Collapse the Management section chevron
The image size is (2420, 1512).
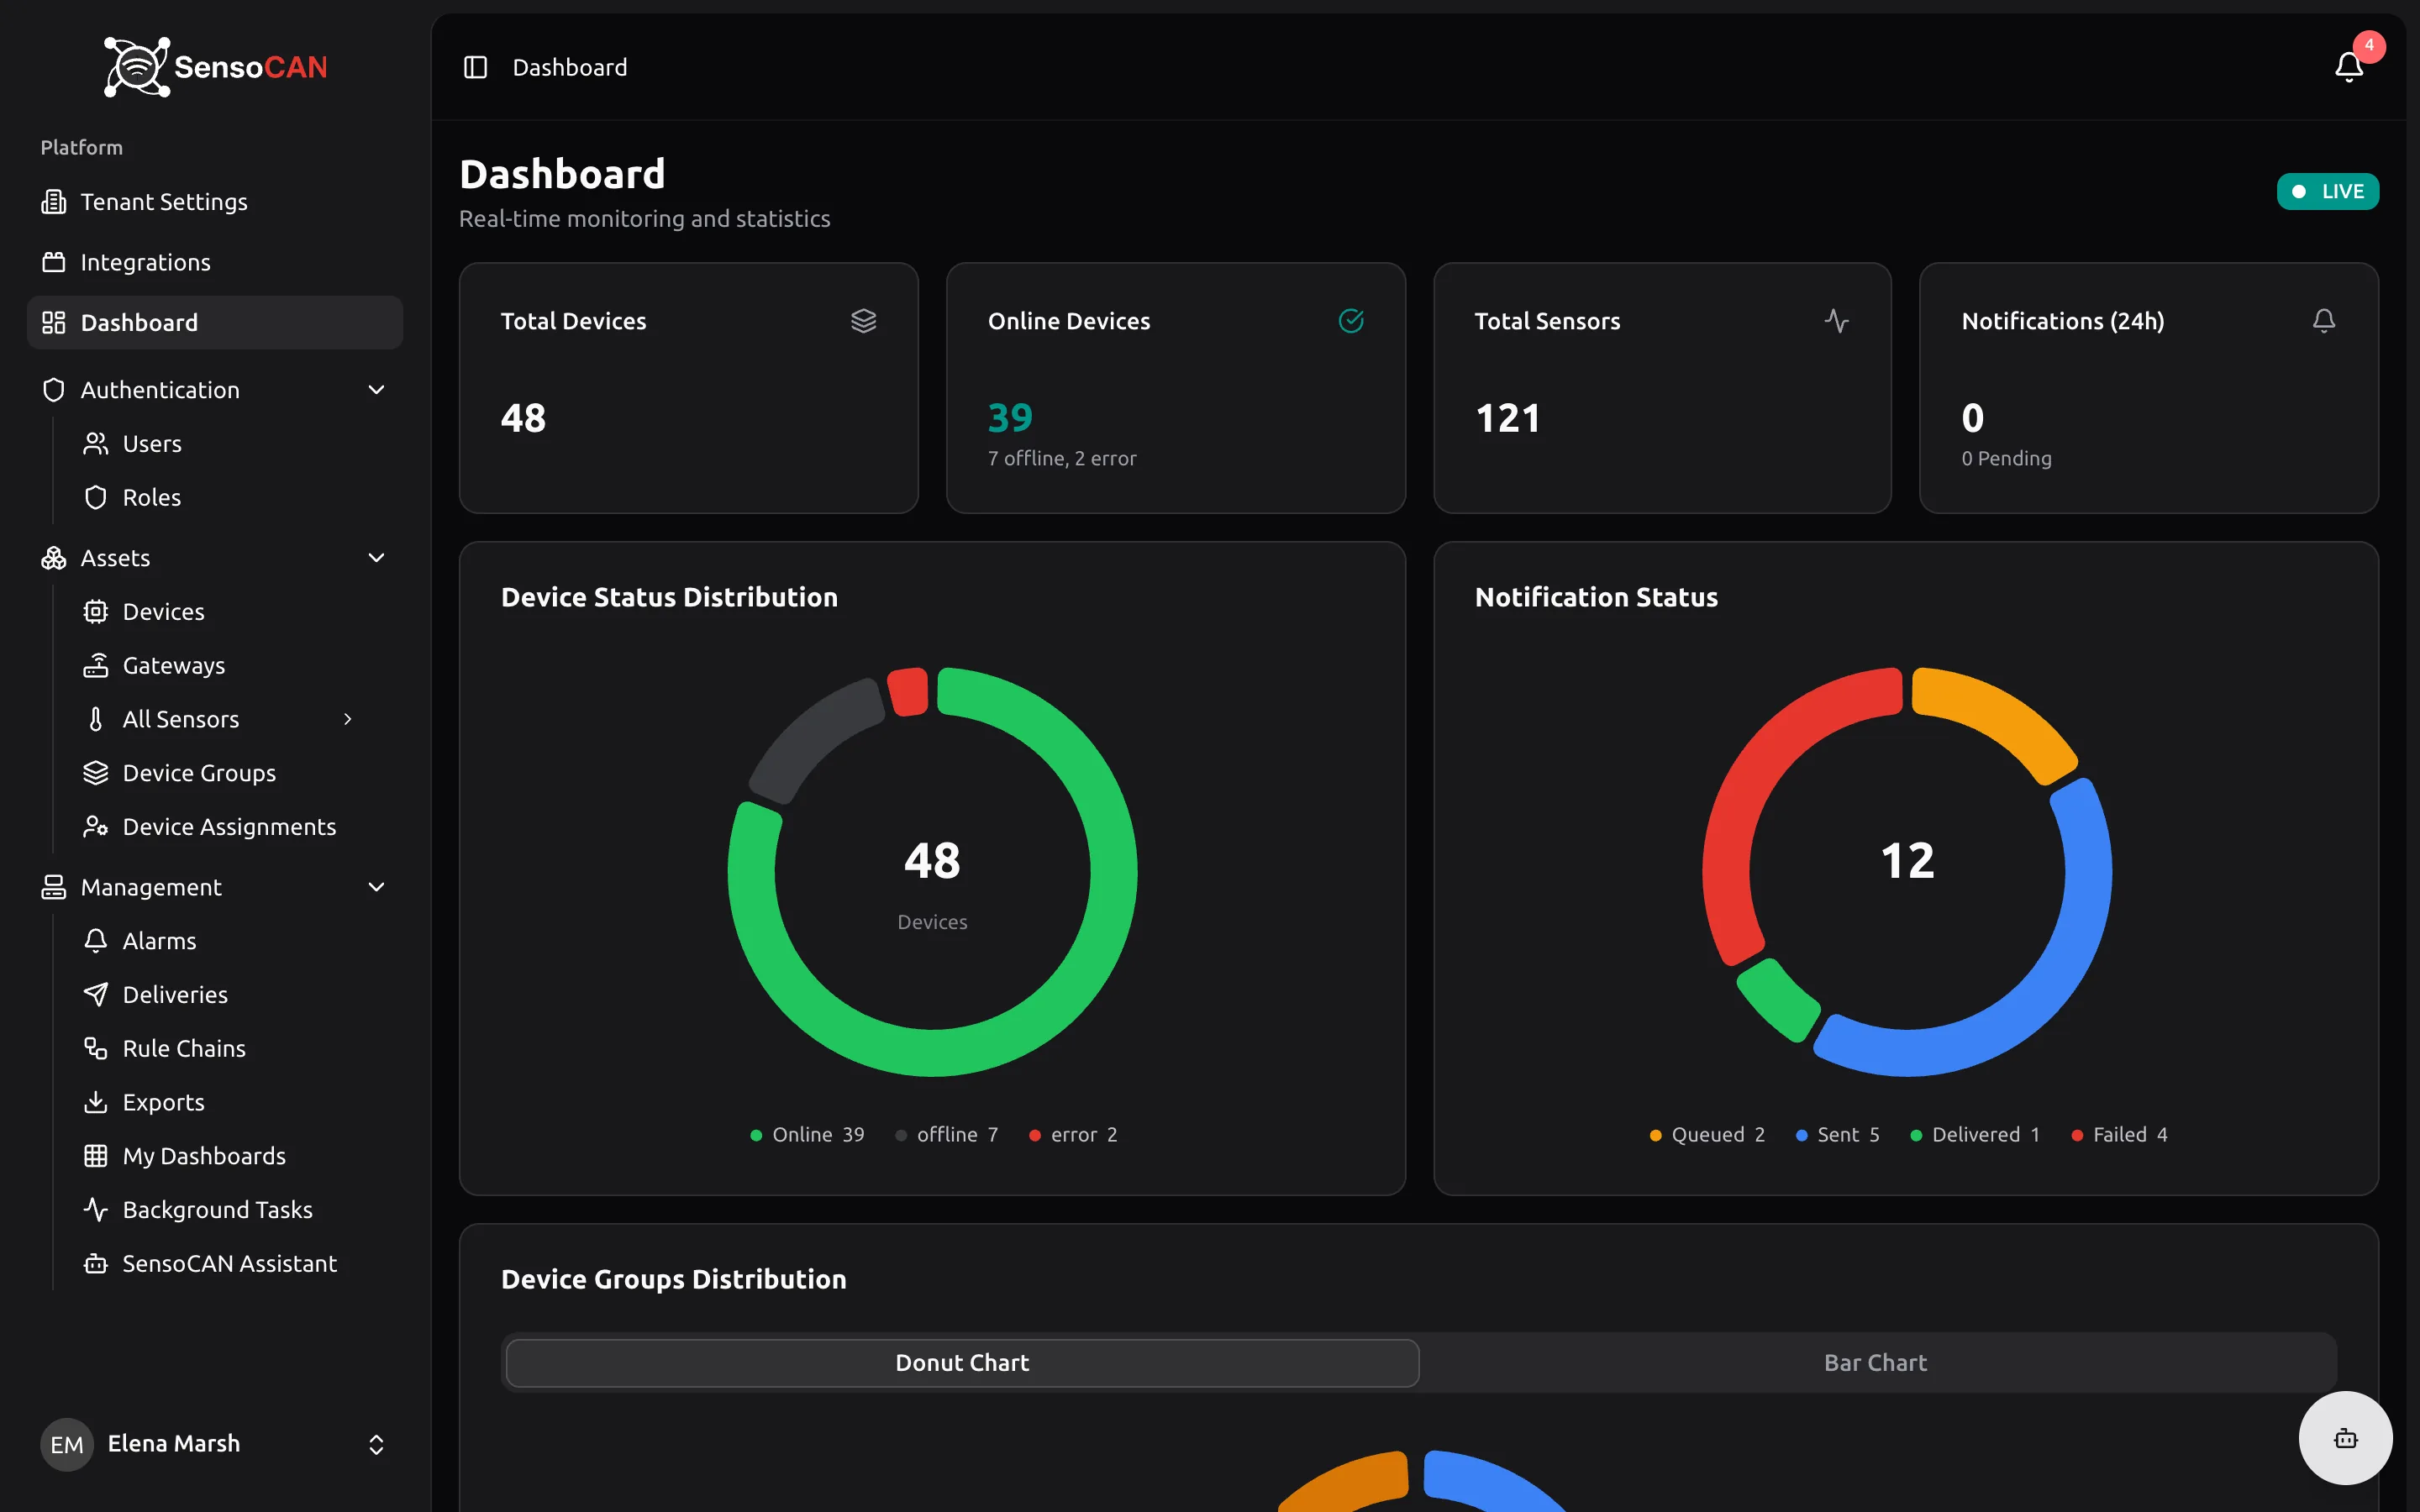tap(376, 887)
